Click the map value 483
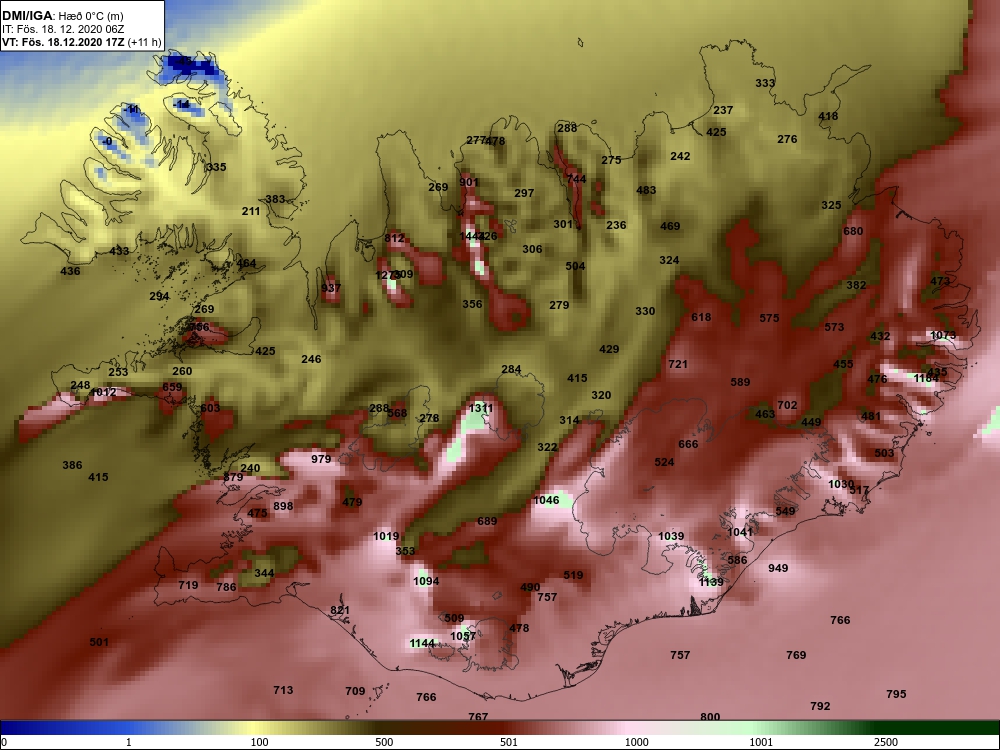This screenshot has height=750, width=1000. (x=646, y=190)
